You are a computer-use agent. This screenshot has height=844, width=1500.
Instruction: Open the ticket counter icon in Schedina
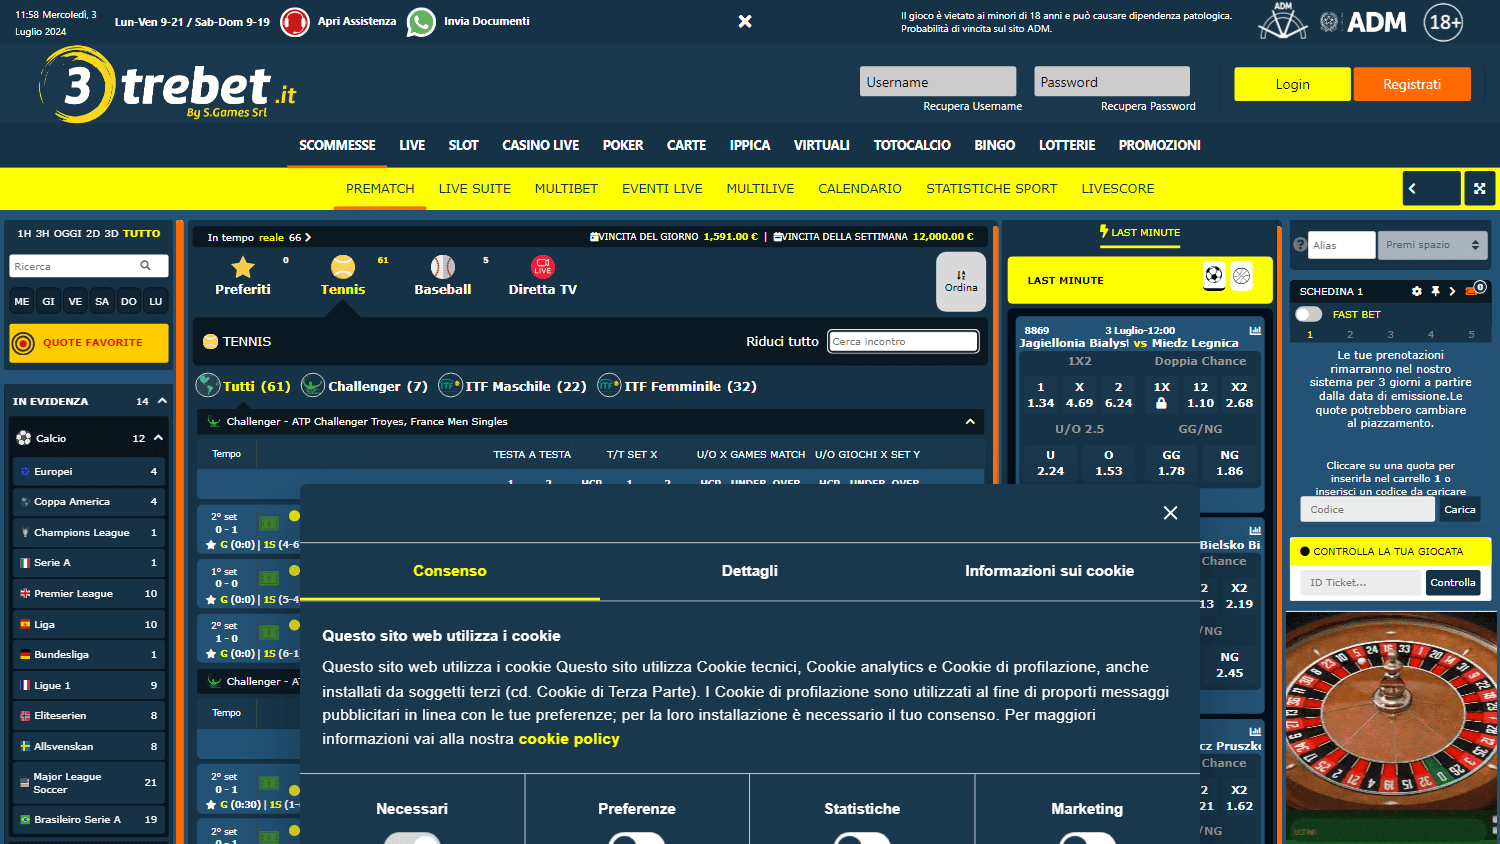[x=1475, y=289]
